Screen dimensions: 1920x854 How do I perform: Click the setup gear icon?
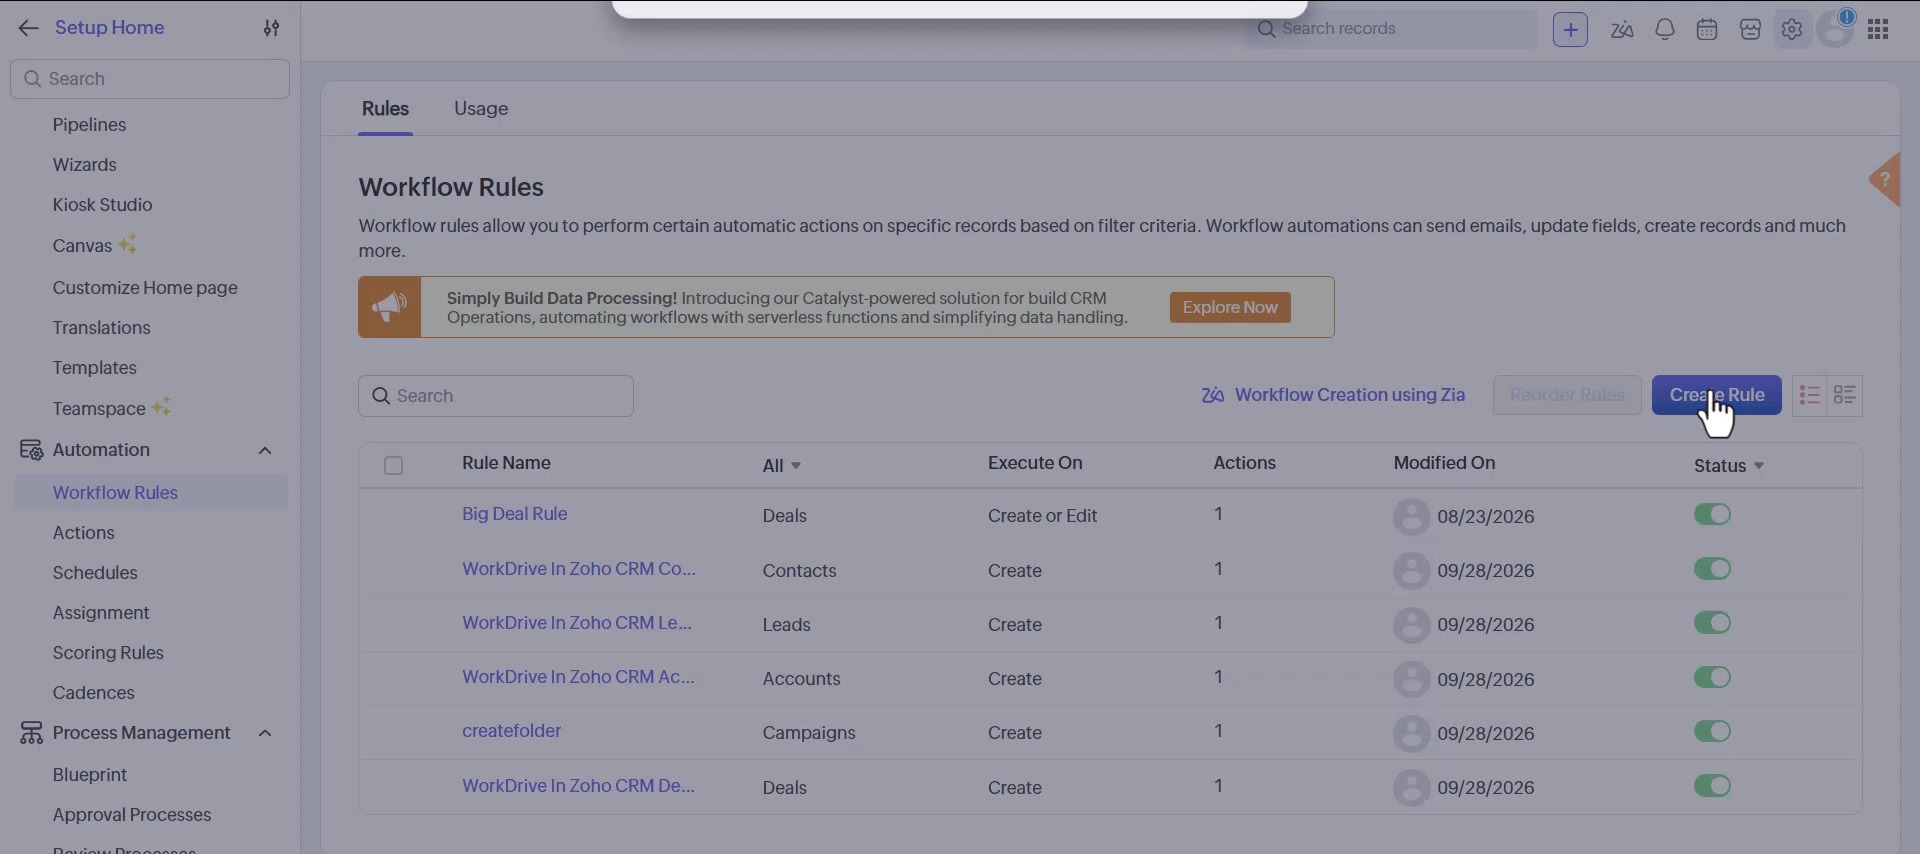pyautogui.click(x=1792, y=30)
